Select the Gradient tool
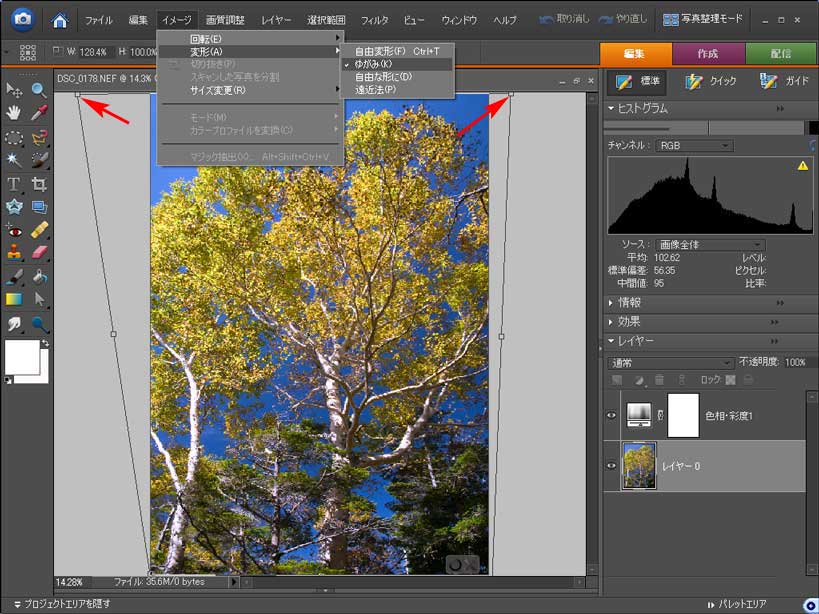This screenshot has width=819, height=614. (14, 299)
